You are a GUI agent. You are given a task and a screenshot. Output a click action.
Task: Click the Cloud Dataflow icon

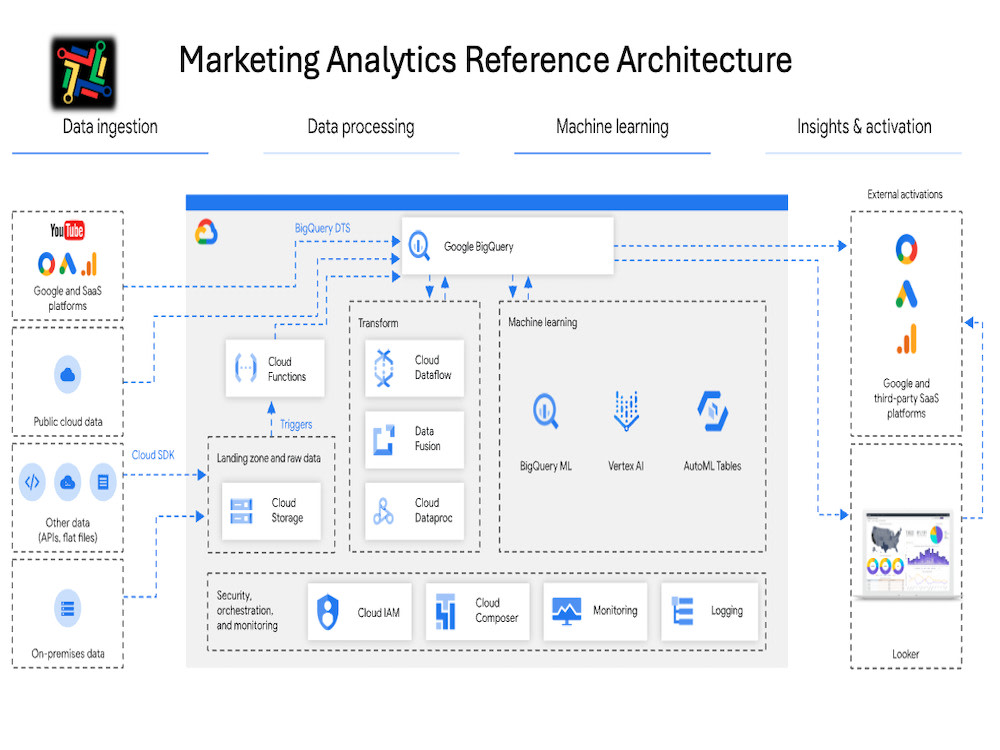(383, 368)
